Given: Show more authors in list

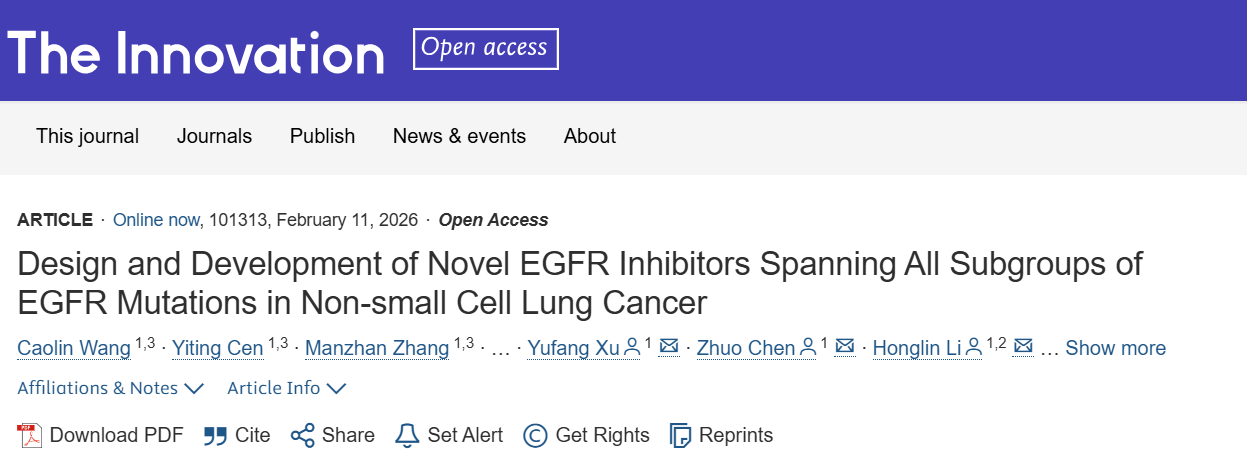Looking at the screenshot, I should pos(1115,348).
